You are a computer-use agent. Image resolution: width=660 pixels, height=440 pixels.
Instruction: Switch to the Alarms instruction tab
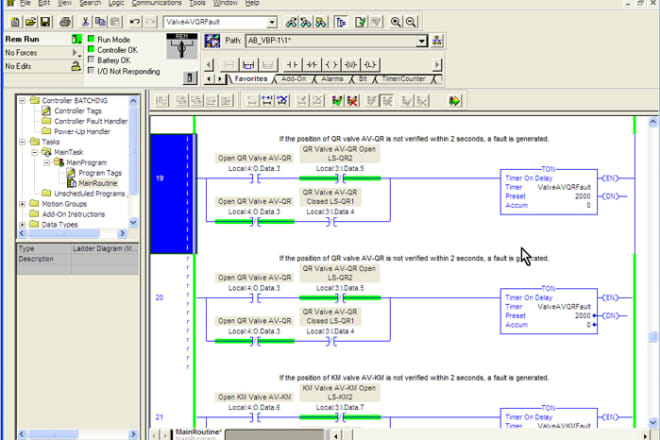332,79
